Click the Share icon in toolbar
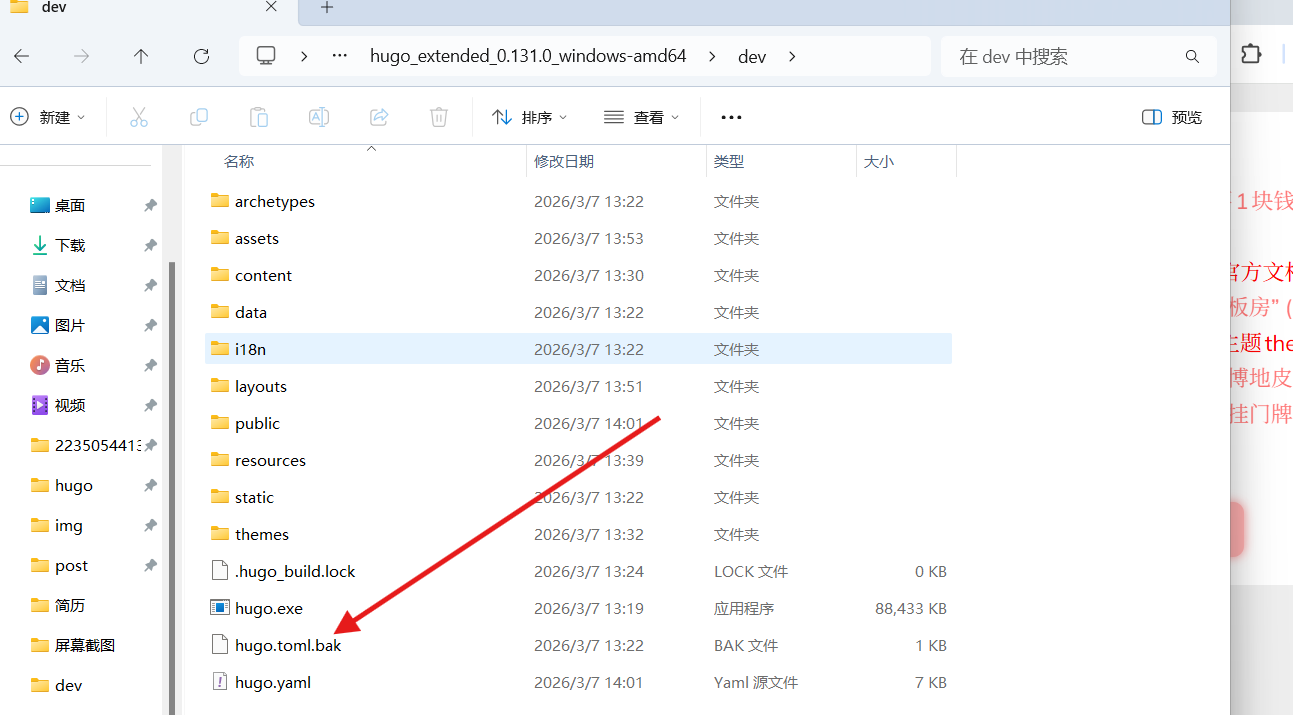1293x715 pixels. pos(379,117)
